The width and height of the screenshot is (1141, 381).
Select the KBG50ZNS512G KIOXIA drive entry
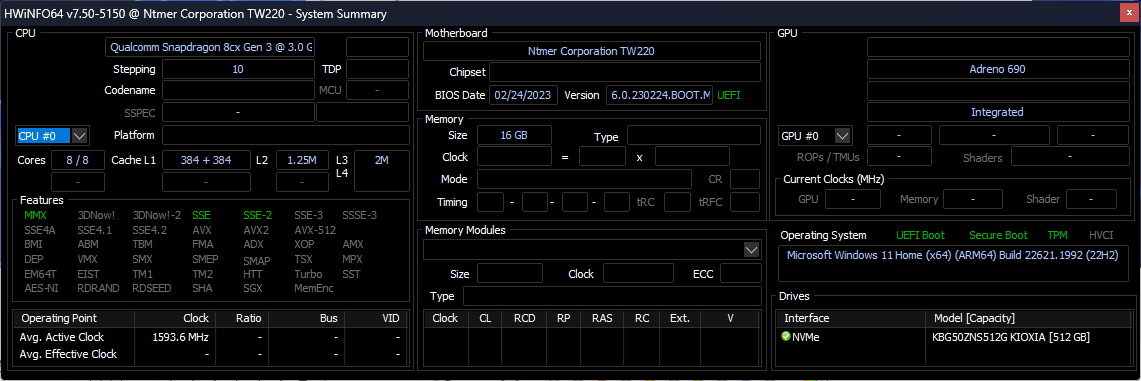1011,337
